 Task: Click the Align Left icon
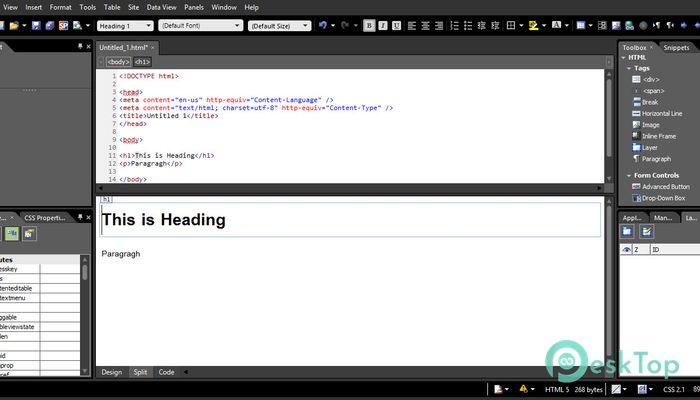coord(412,26)
